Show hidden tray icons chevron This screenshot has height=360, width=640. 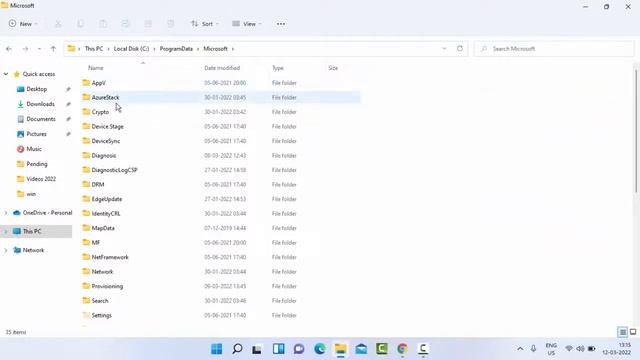520,349
